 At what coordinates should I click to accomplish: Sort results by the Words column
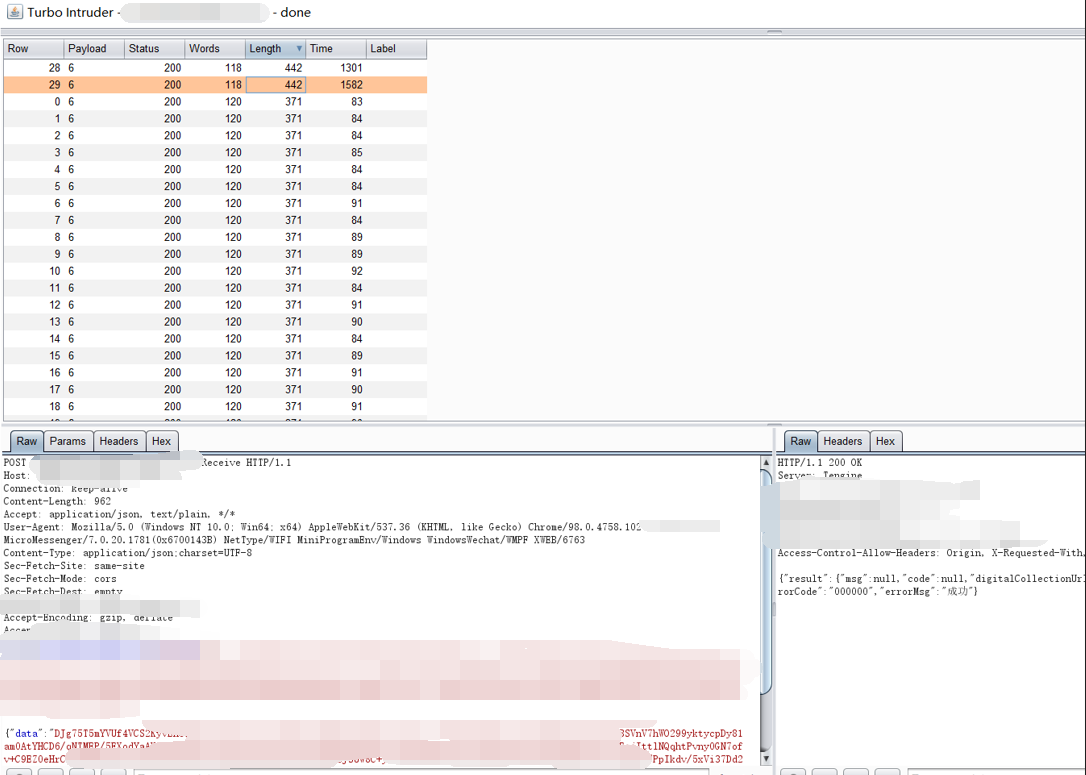coord(215,48)
